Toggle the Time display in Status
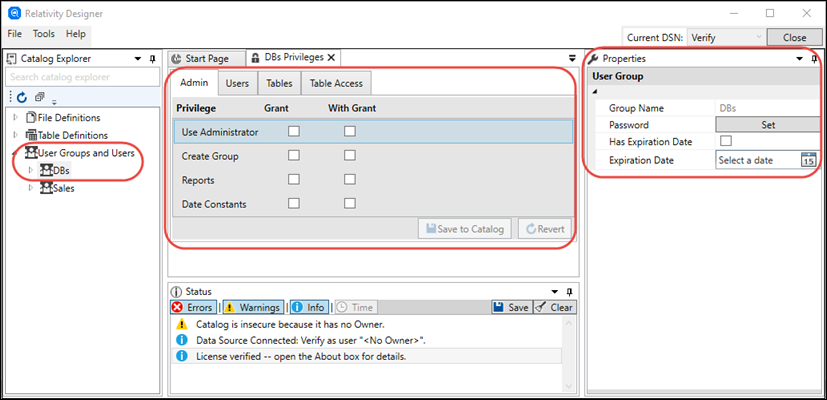The image size is (827, 400). tap(356, 307)
